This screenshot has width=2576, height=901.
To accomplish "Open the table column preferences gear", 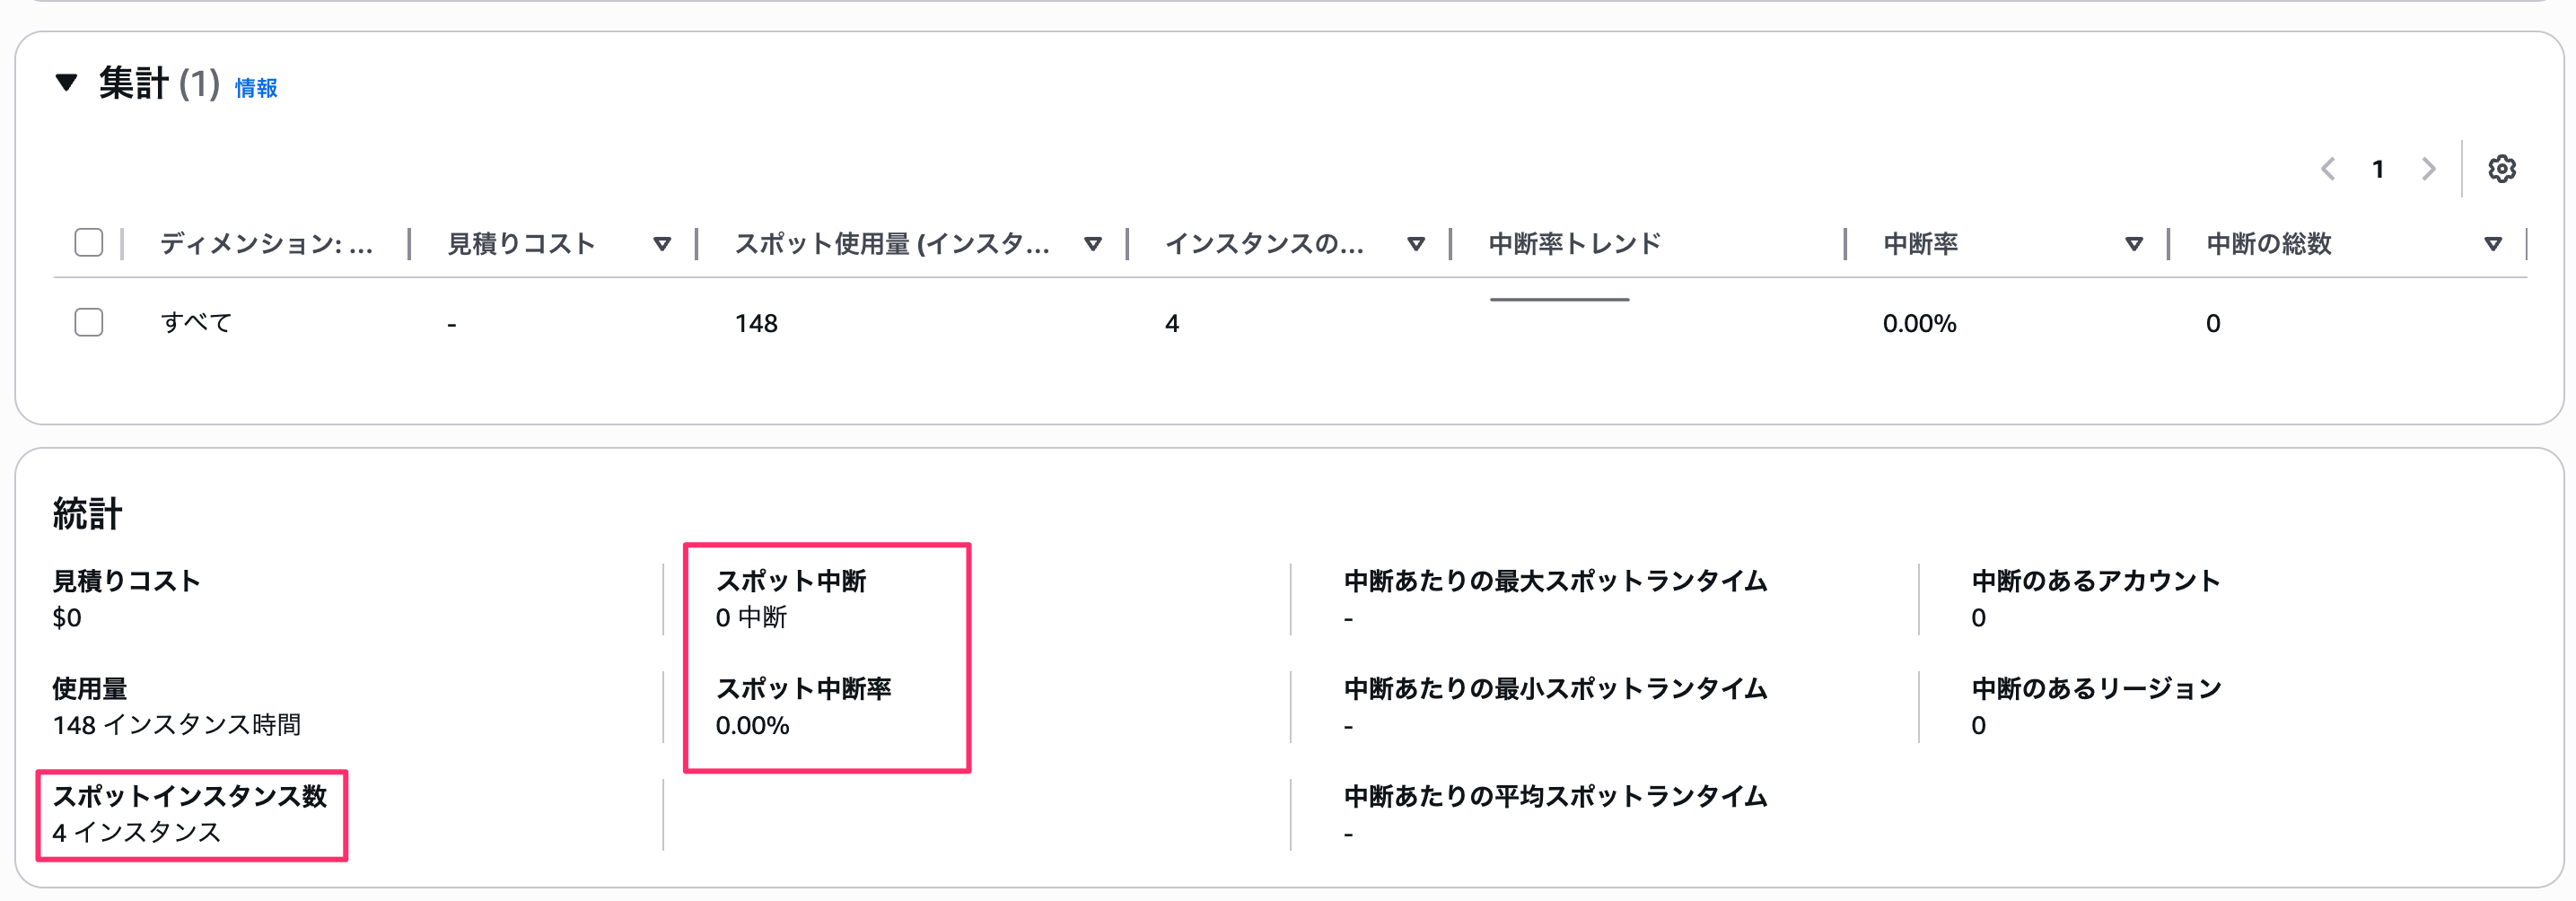I will pos(2503,168).
